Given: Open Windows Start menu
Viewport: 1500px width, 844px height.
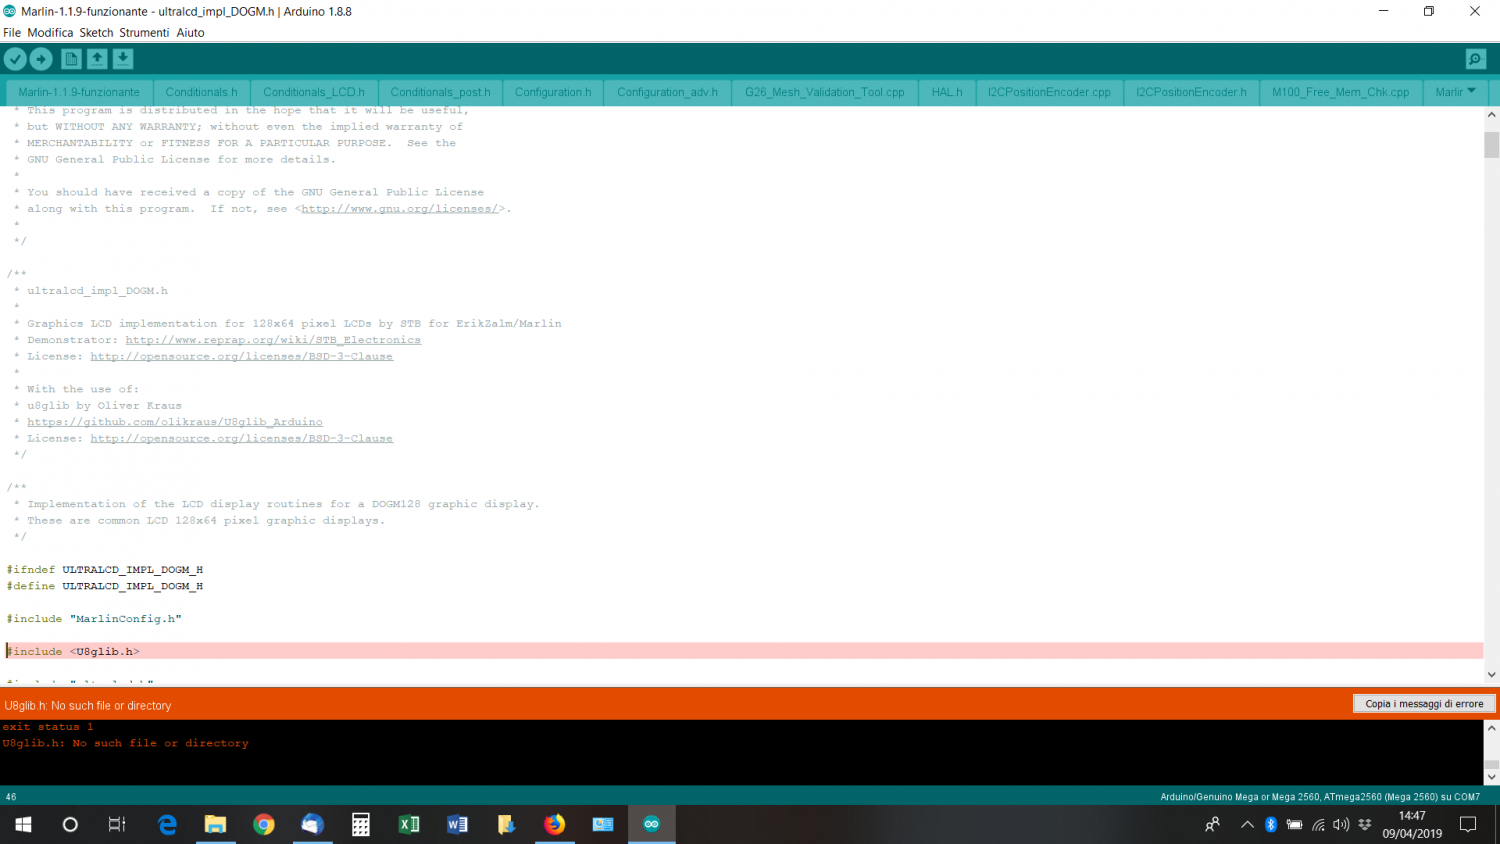Looking at the screenshot, I should [23, 824].
